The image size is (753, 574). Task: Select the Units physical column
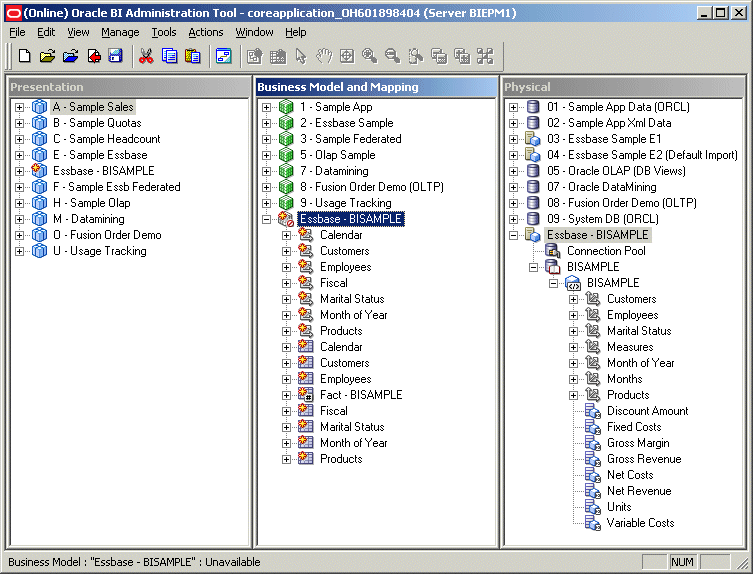(619, 507)
